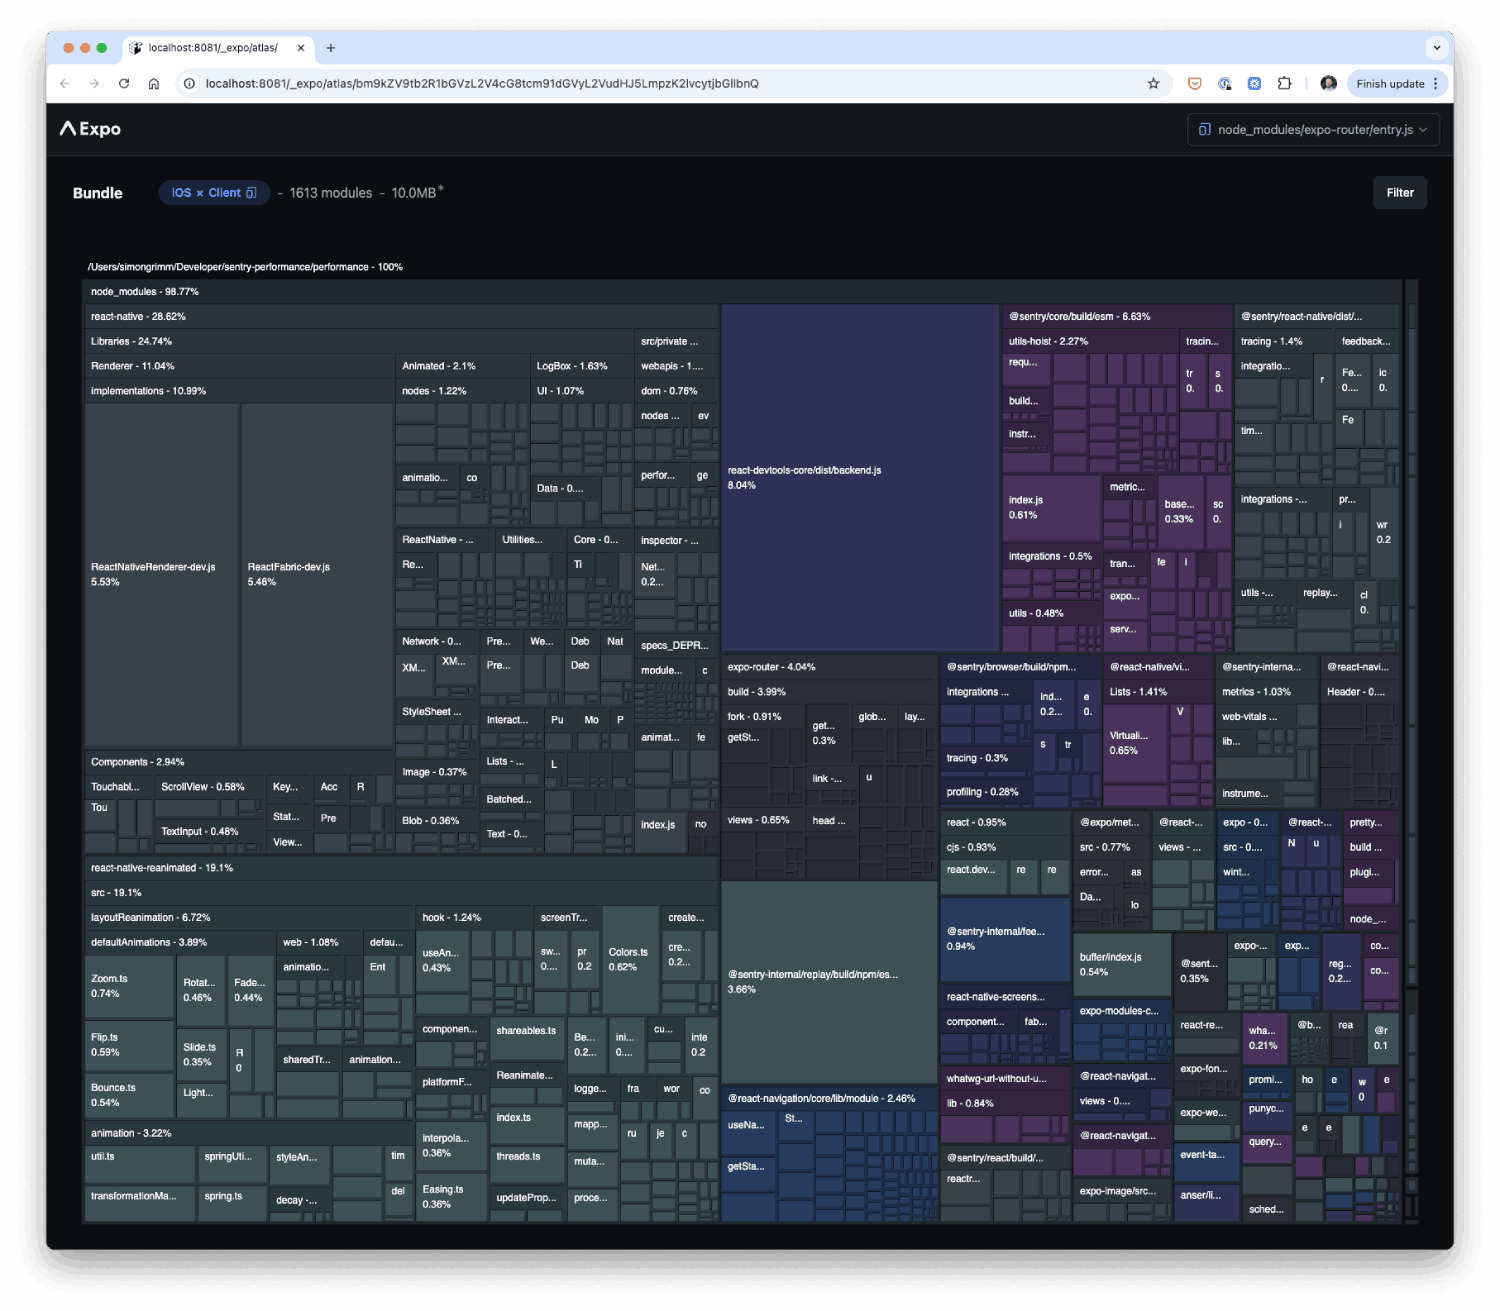Open the defaultAnimations - 3.89% group
The height and width of the screenshot is (1311, 1500).
click(x=180, y=943)
